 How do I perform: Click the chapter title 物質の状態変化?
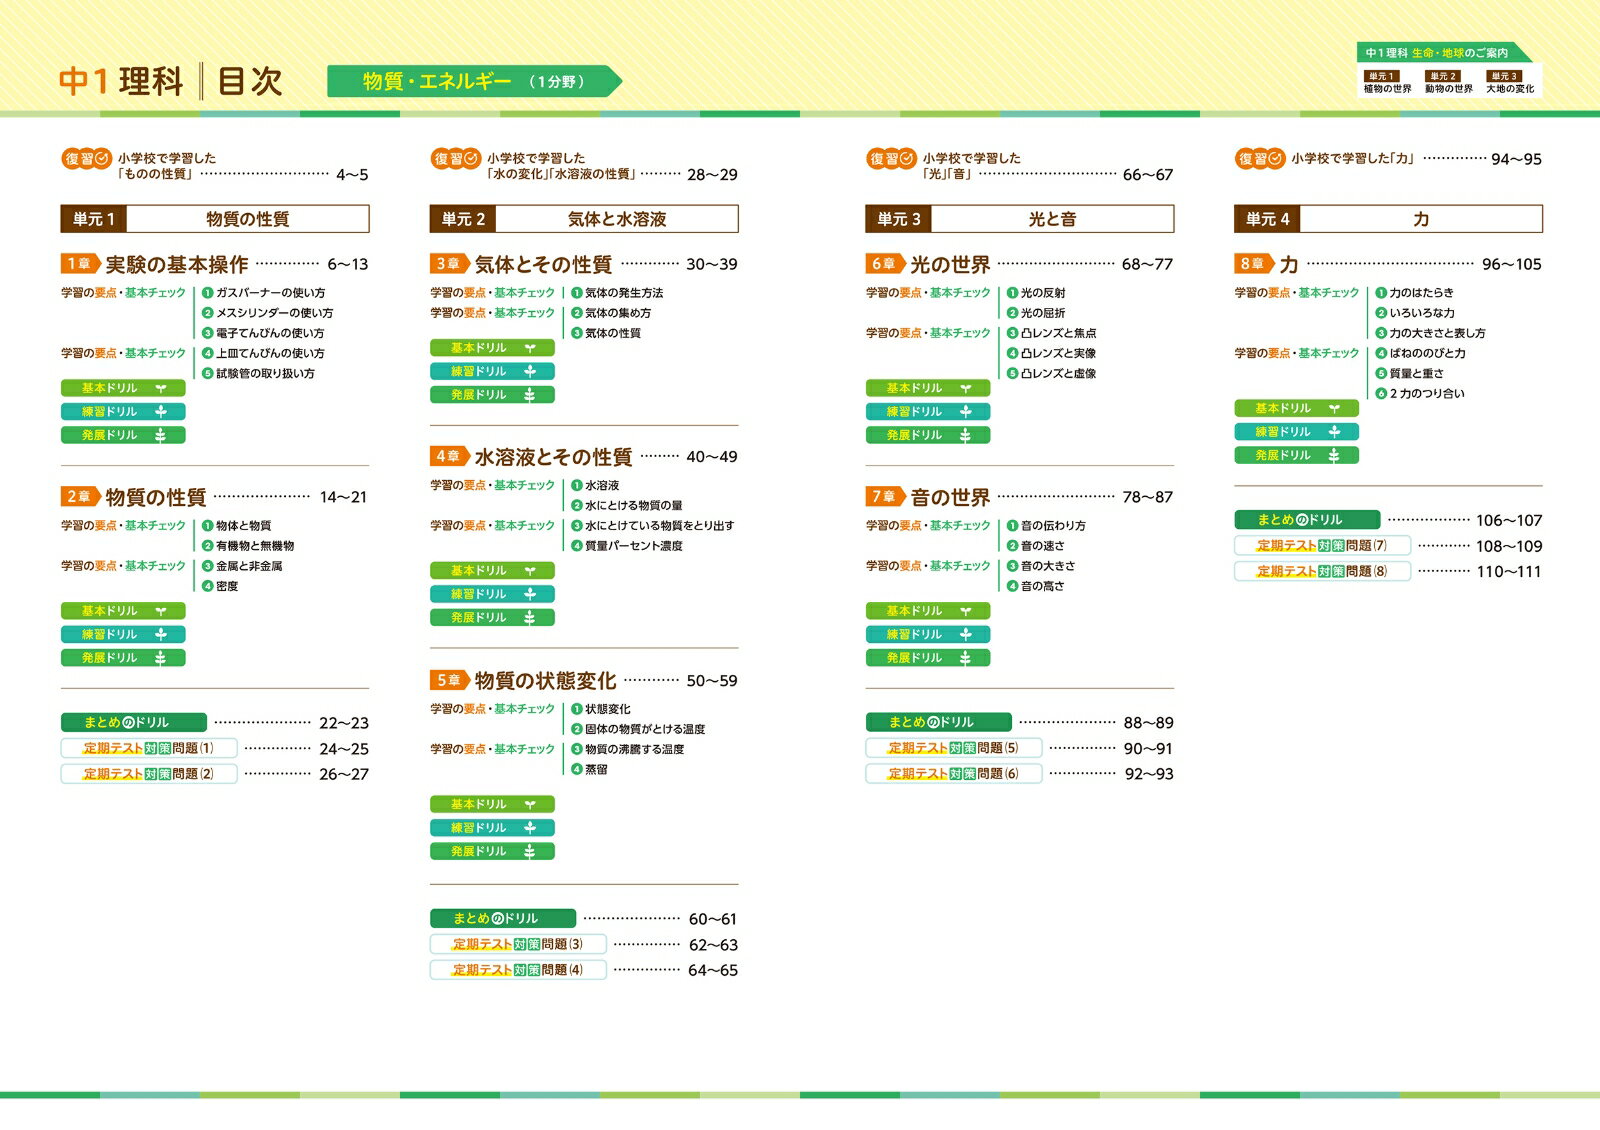click(x=546, y=680)
